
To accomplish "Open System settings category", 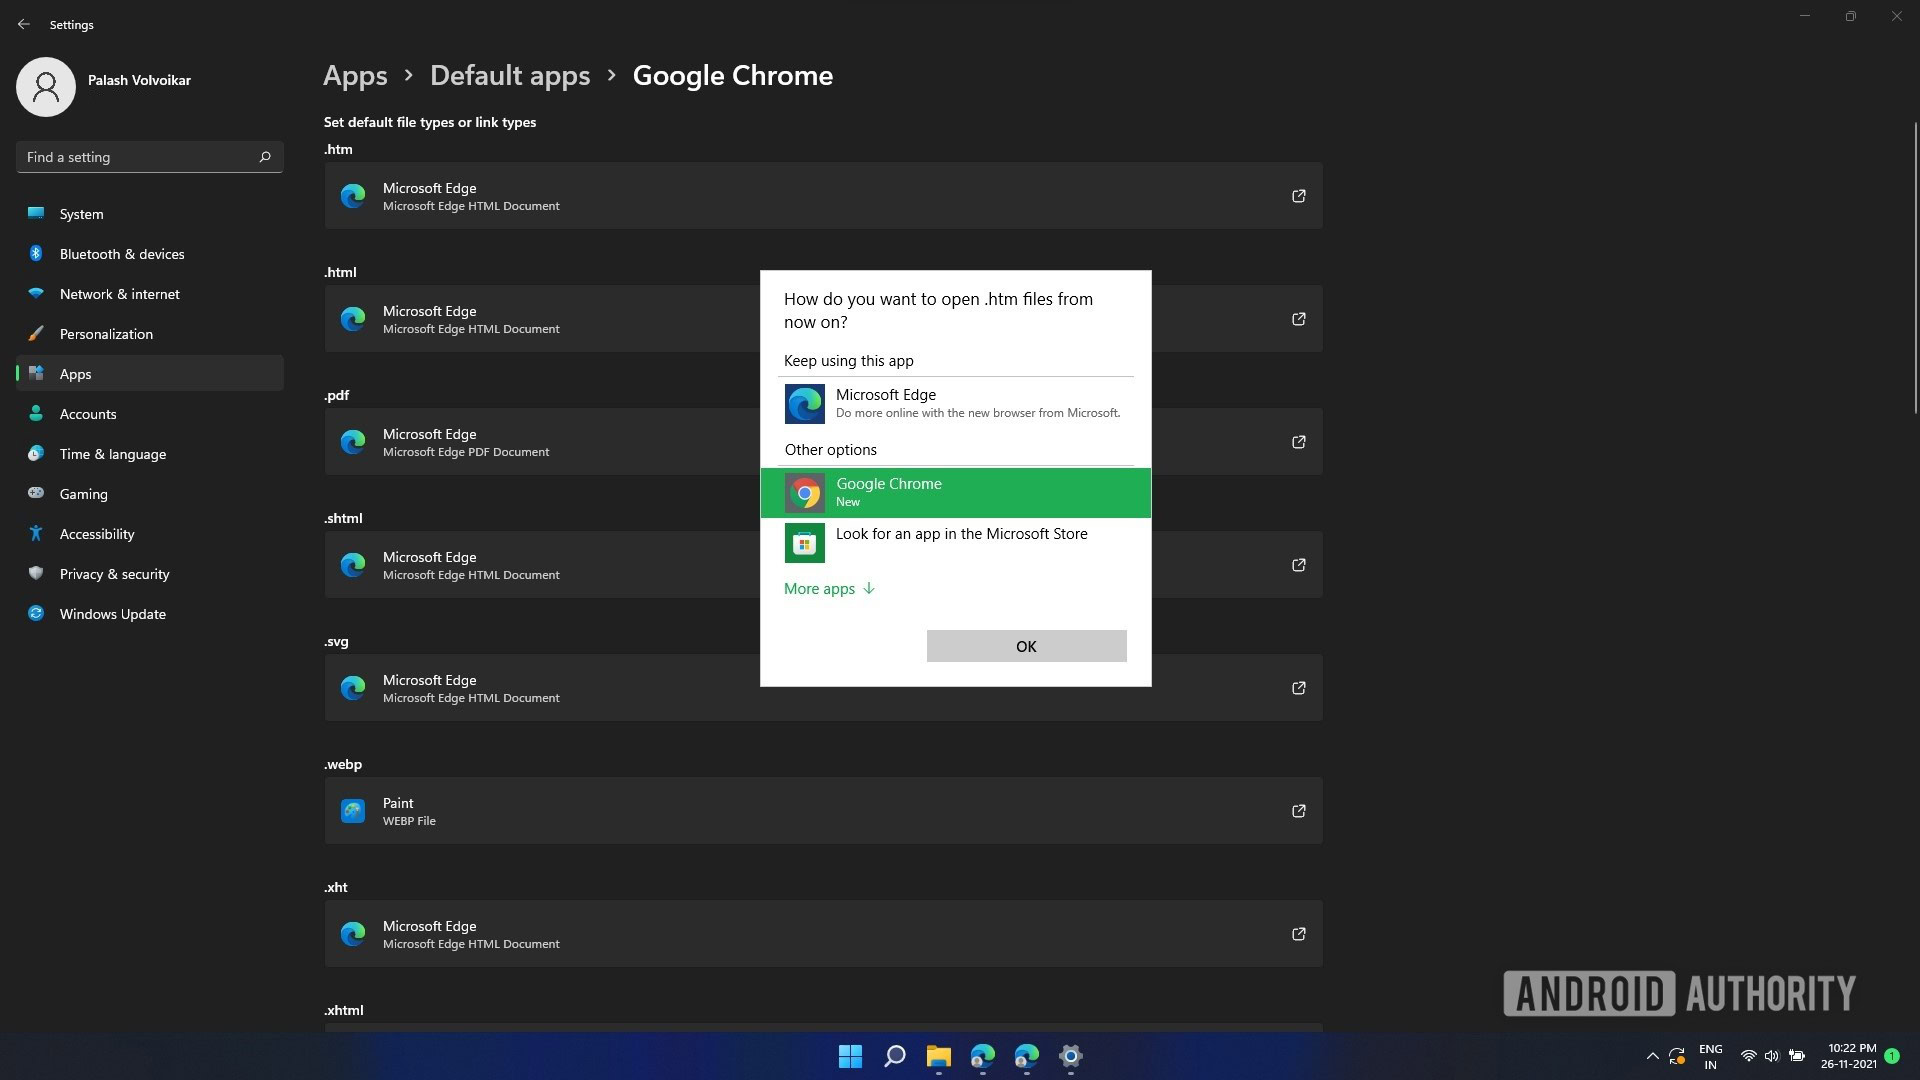I will [150, 213].
